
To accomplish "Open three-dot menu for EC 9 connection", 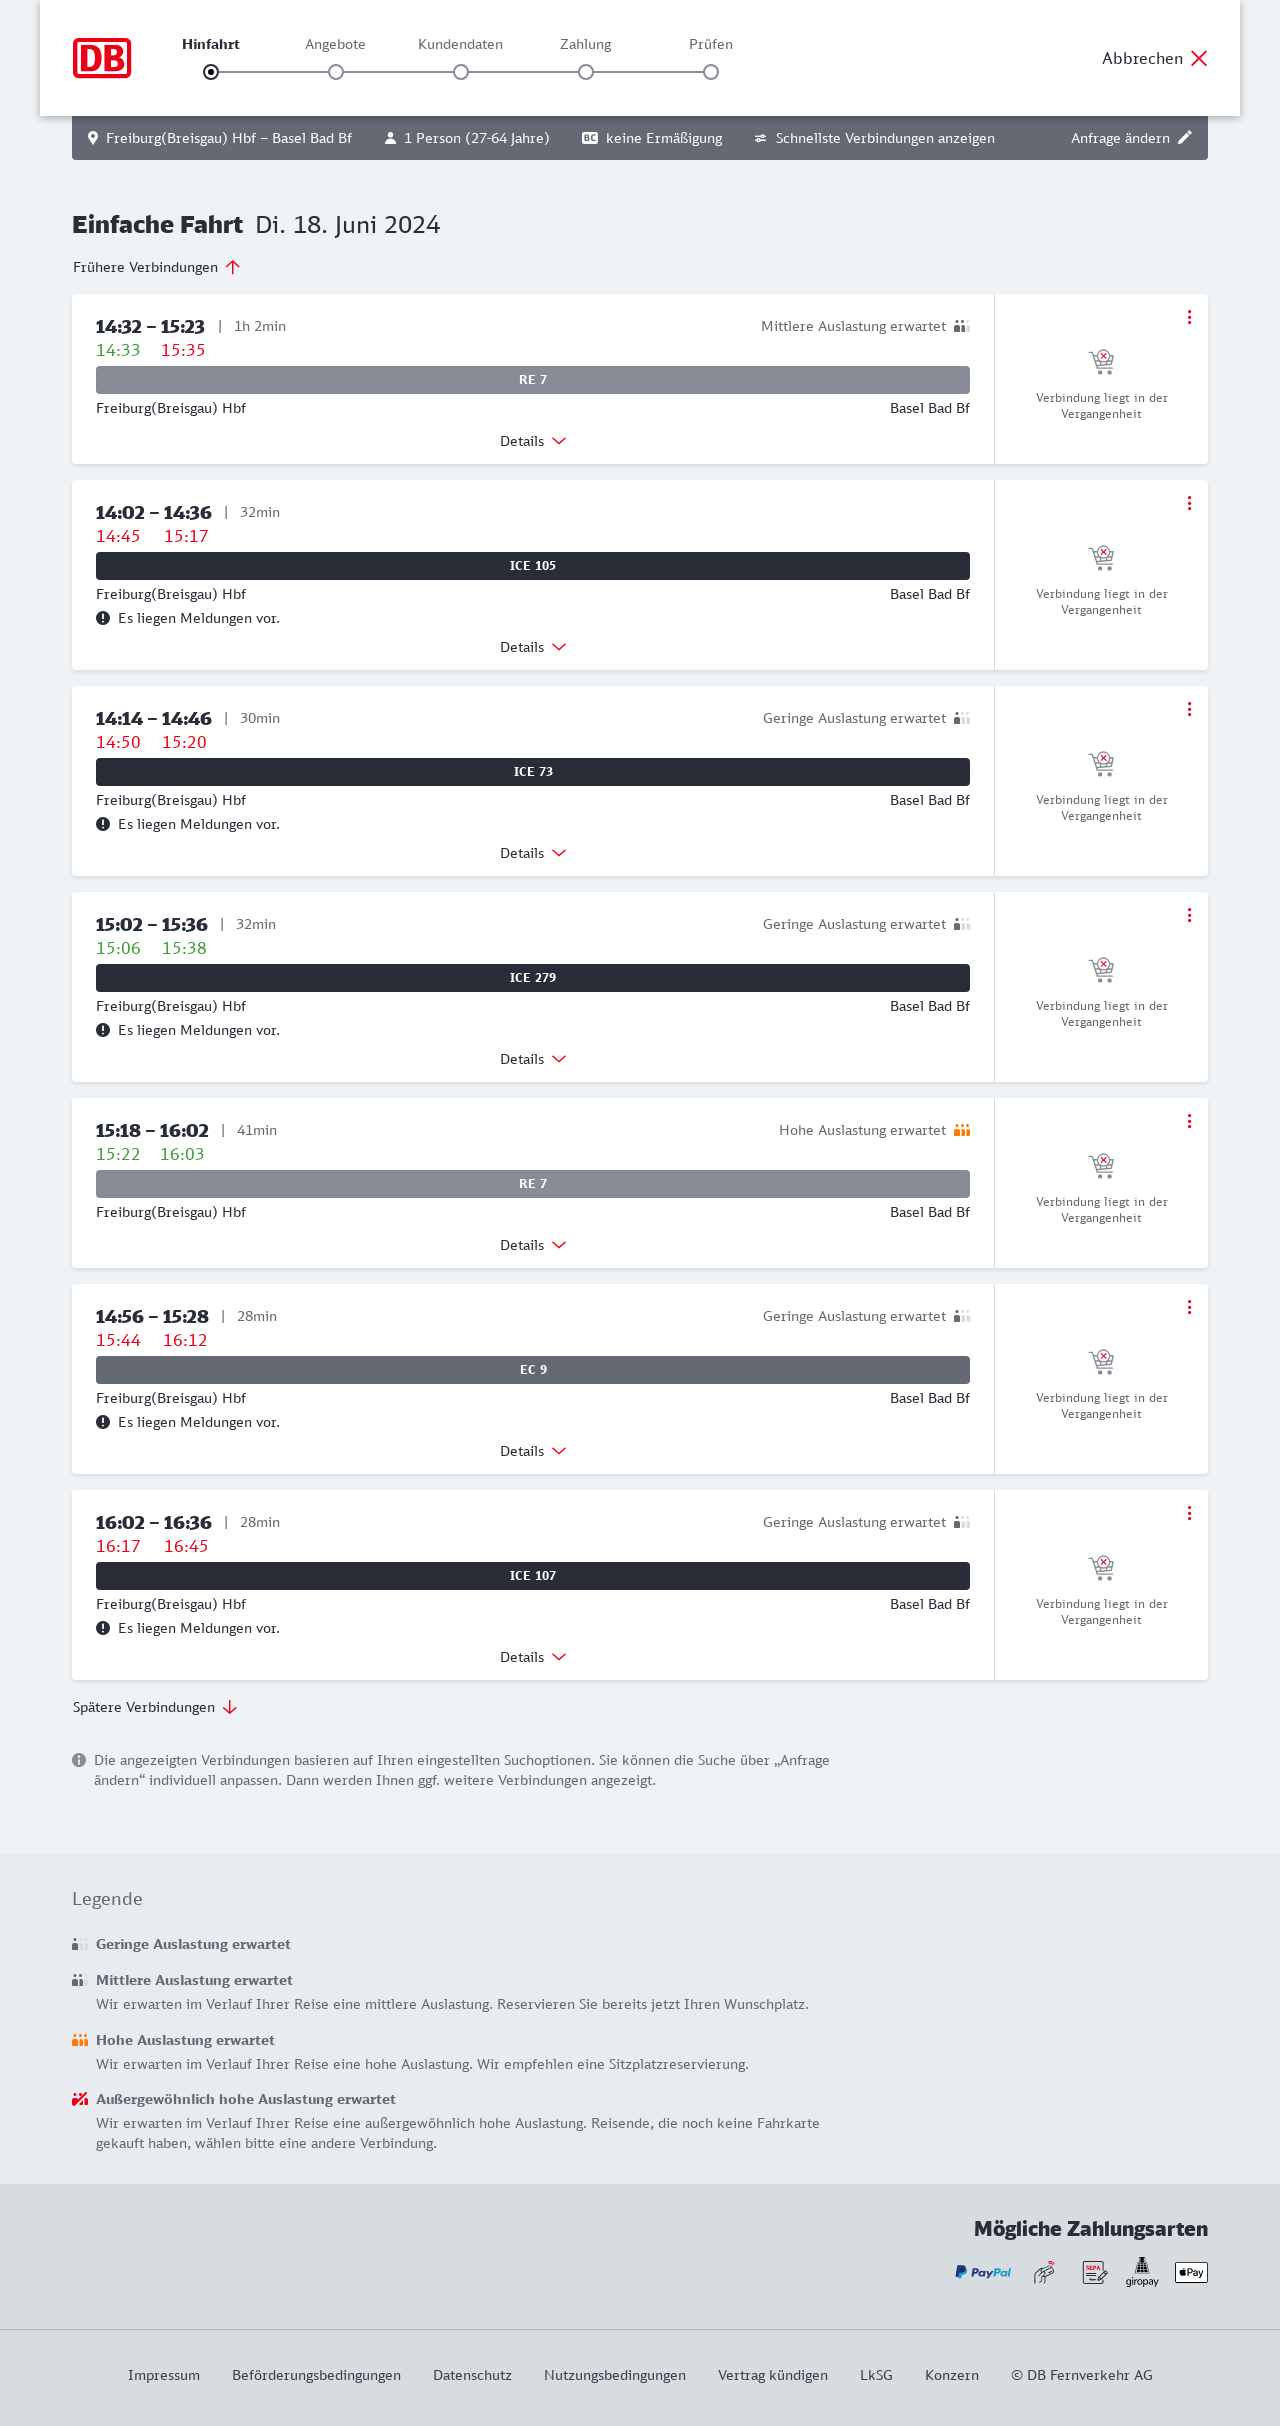I will click(x=1189, y=1307).
